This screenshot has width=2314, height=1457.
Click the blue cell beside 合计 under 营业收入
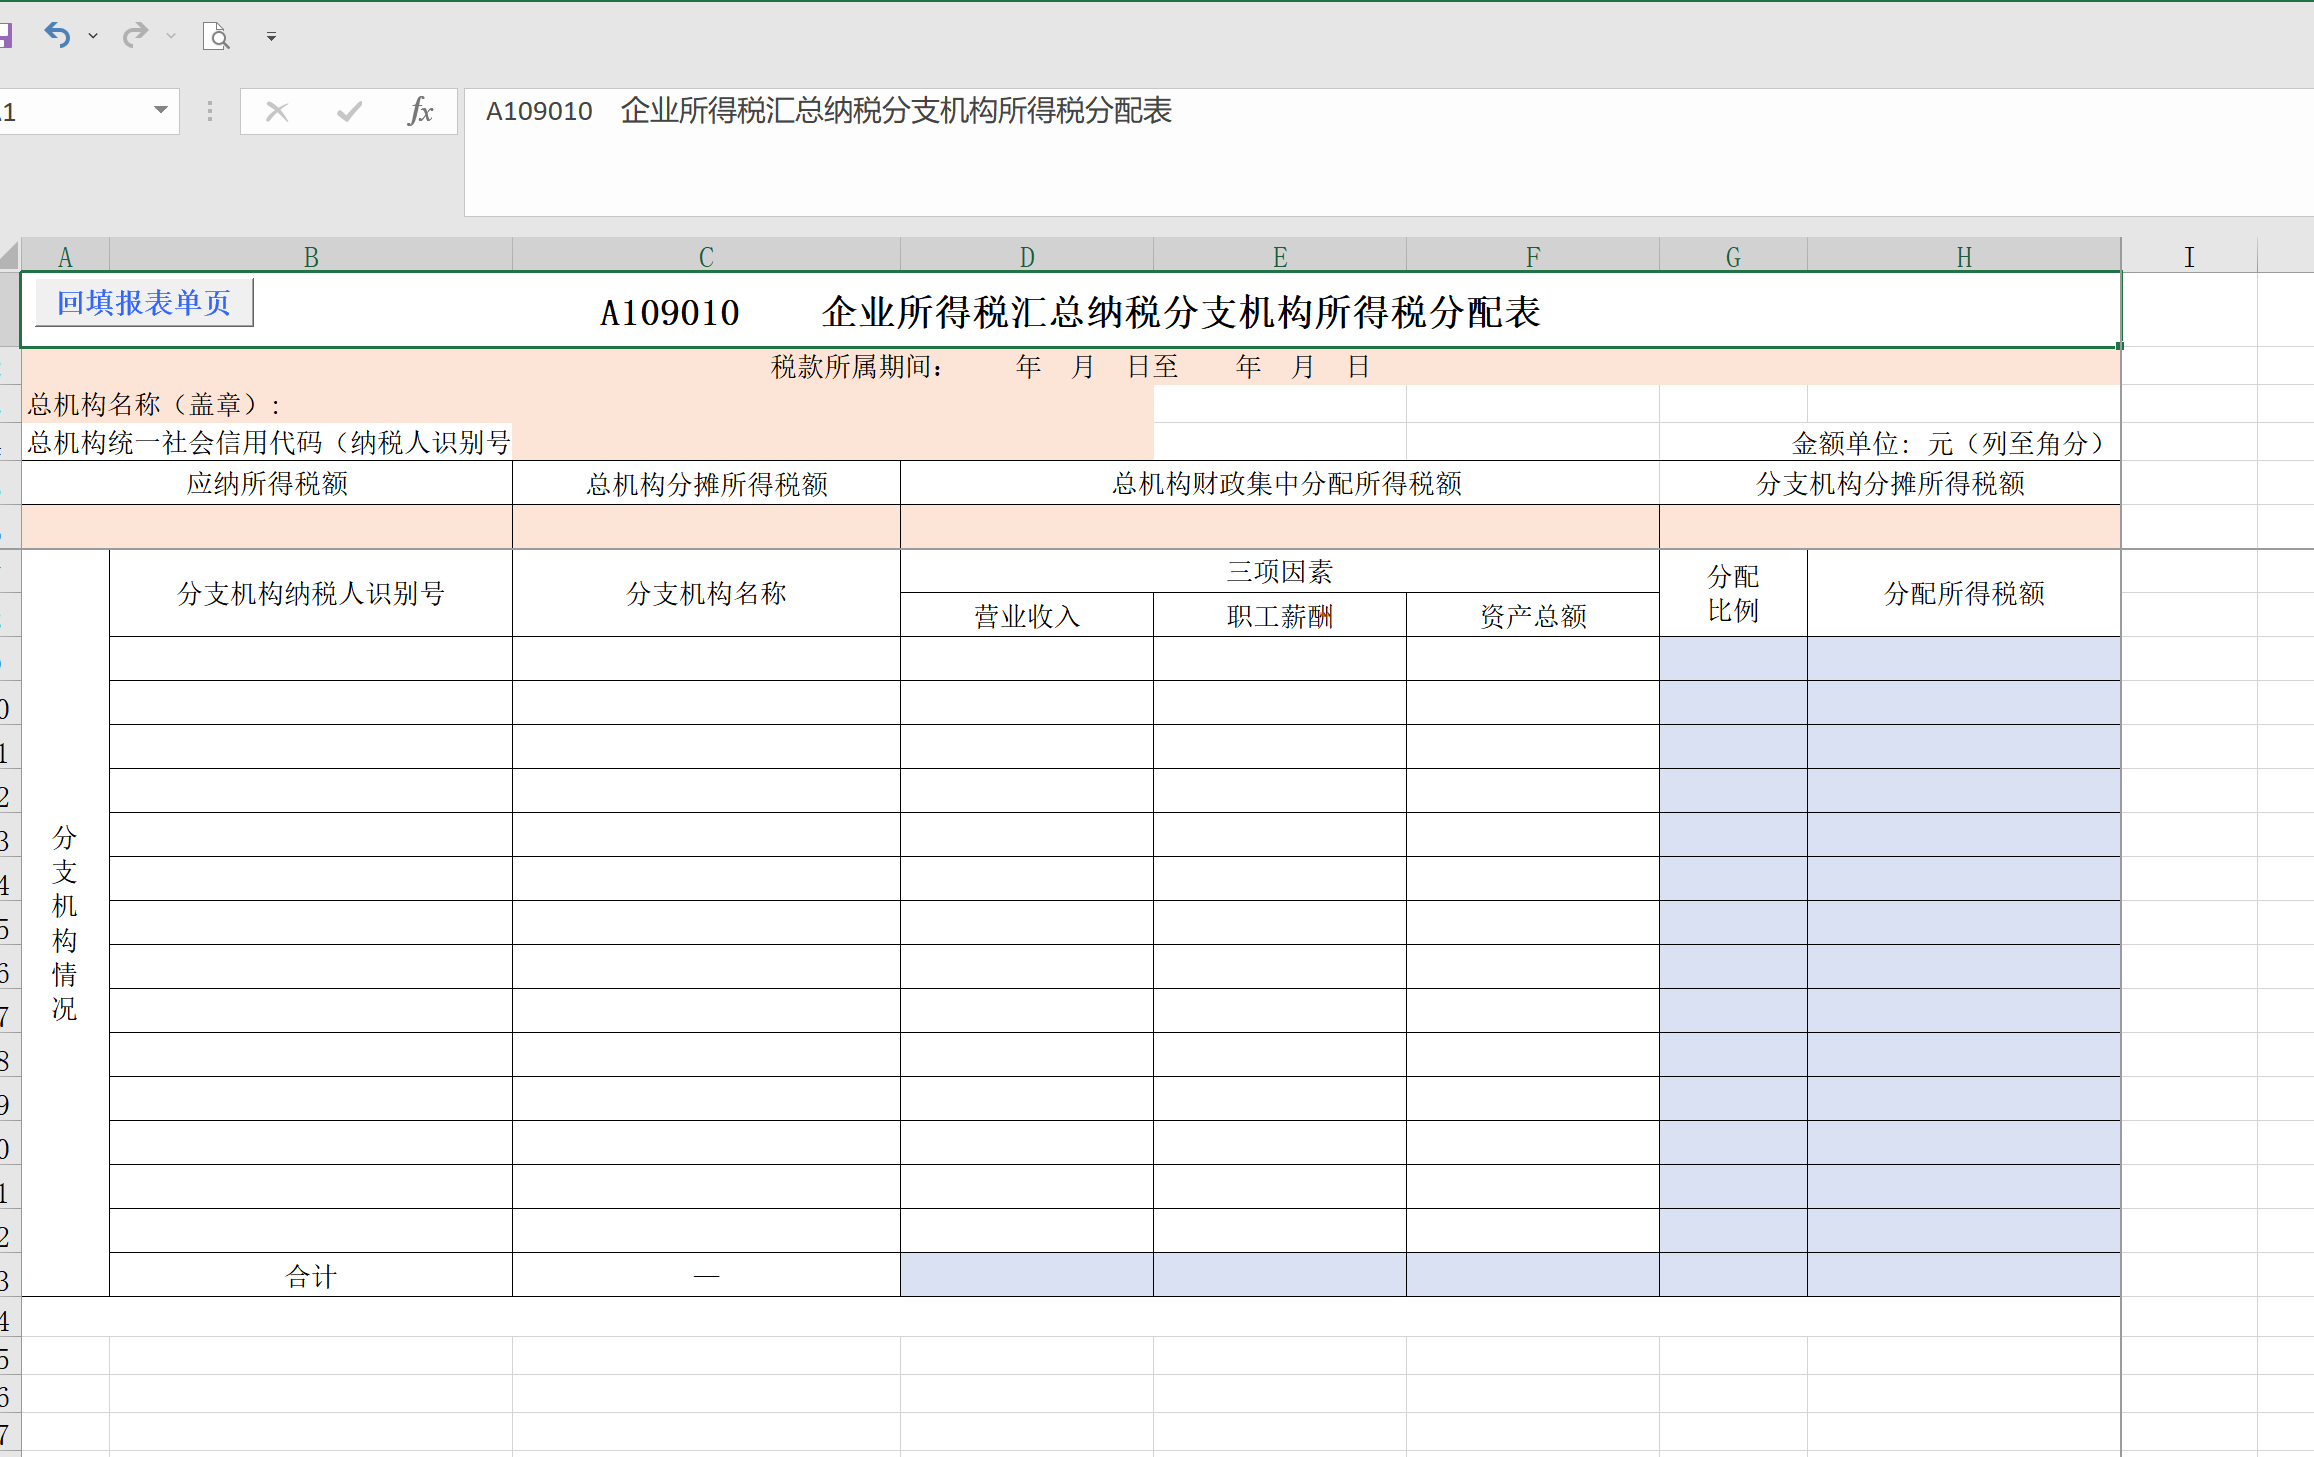click(1026, 1275)
